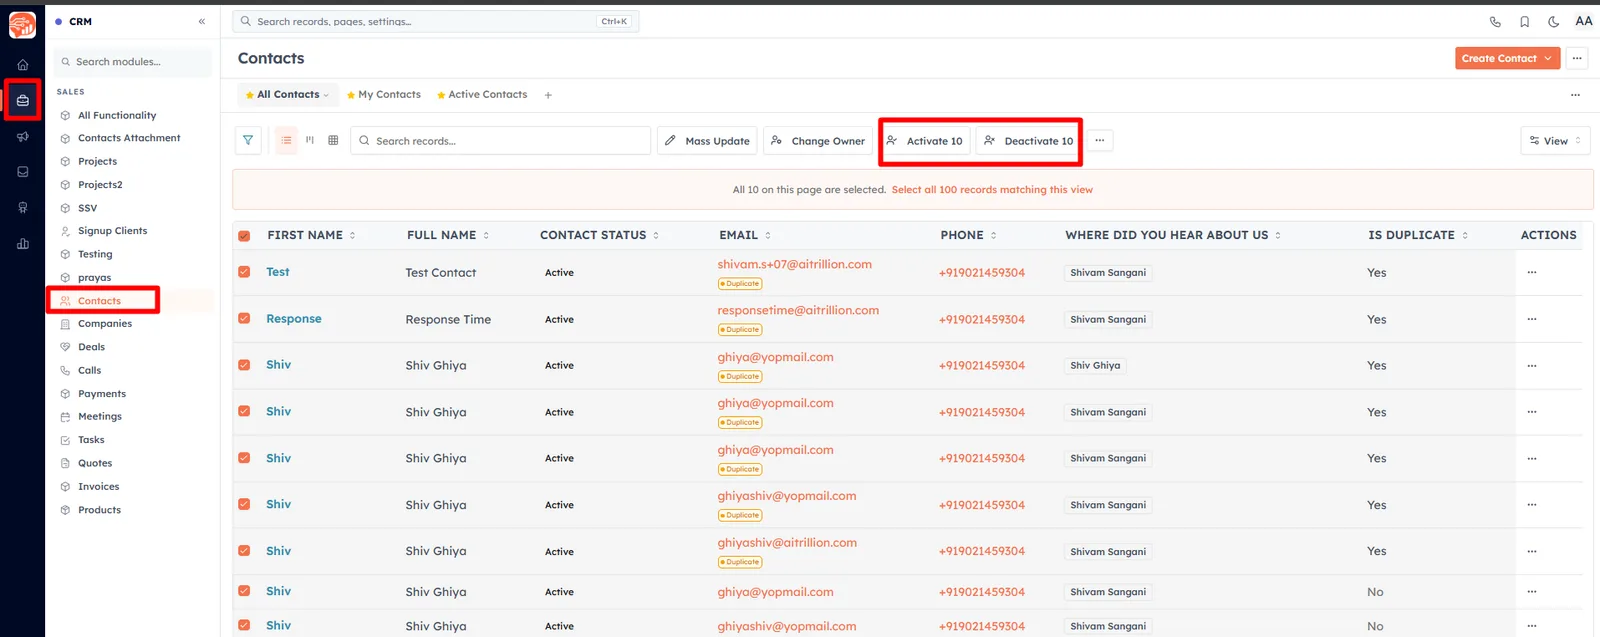The image size is (1600, 637).
Task: Open the support headset icon in left rail
Action: [x=22, y=208]
